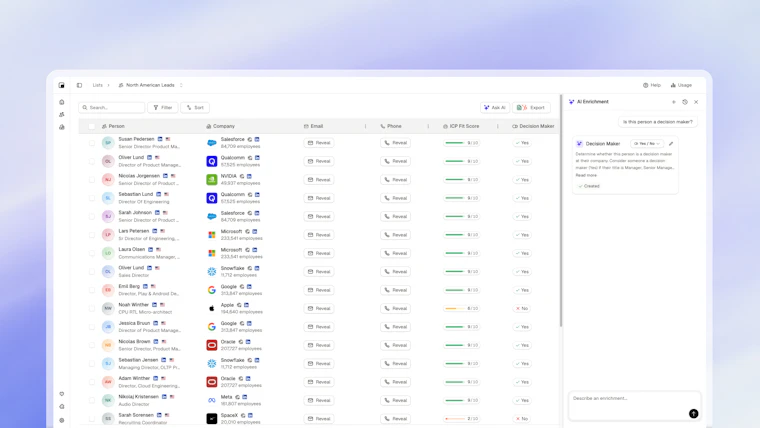The image size is (760, 428).
Task: Click the bell icon above the settings gear
Action: [x=62, y=407]
